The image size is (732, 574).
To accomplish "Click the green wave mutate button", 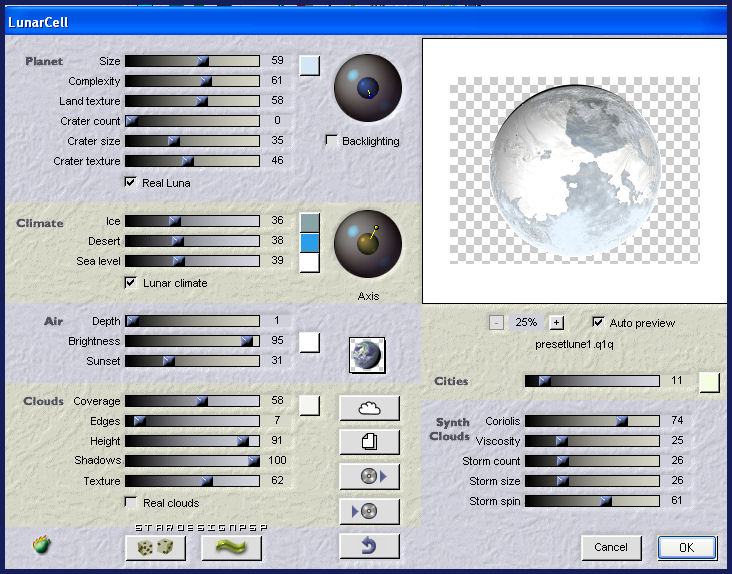I will (x=232, y=547).
